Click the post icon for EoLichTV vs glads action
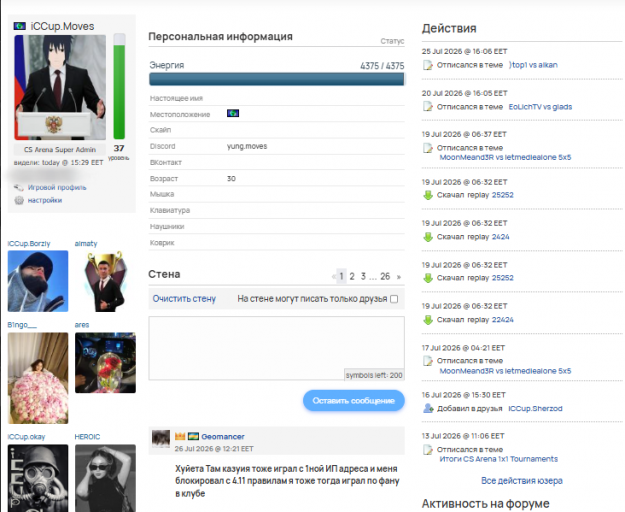 [x=428, y=107]
